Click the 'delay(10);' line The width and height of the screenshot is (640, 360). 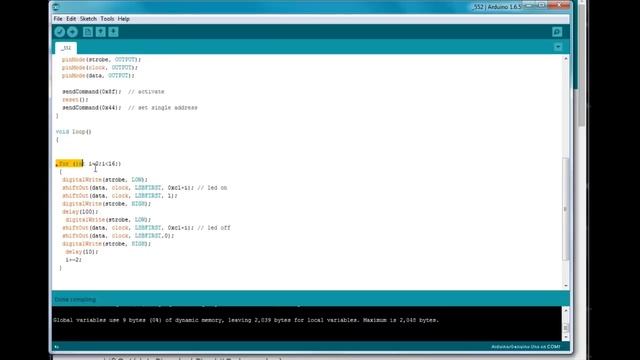(x=82, y=252)
